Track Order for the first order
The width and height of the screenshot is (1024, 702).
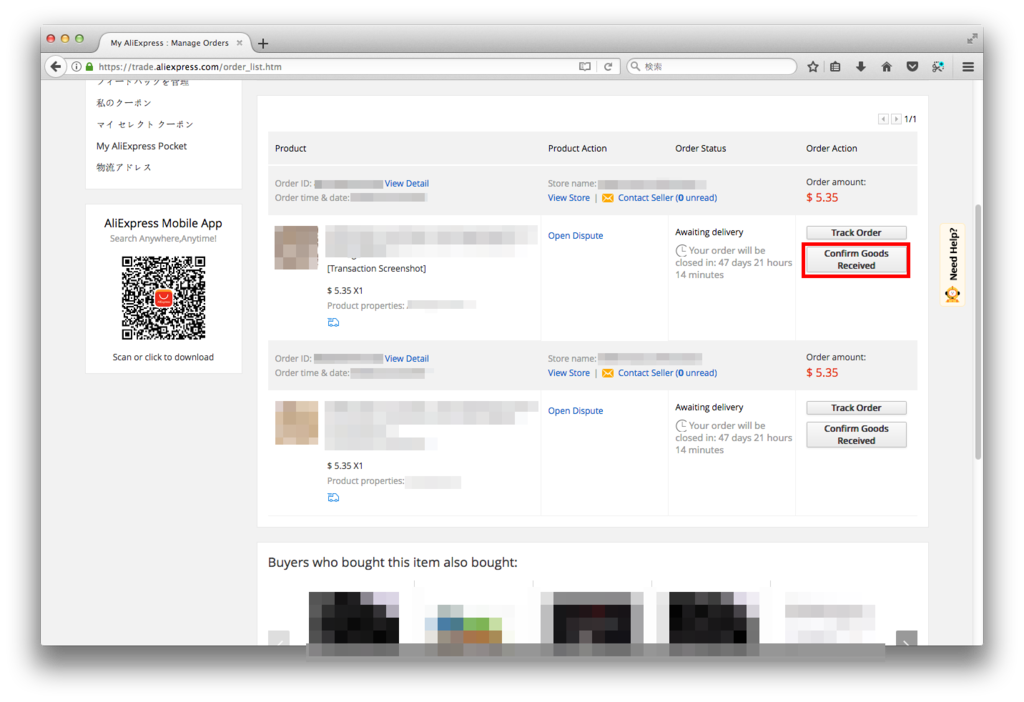(856, 232)
